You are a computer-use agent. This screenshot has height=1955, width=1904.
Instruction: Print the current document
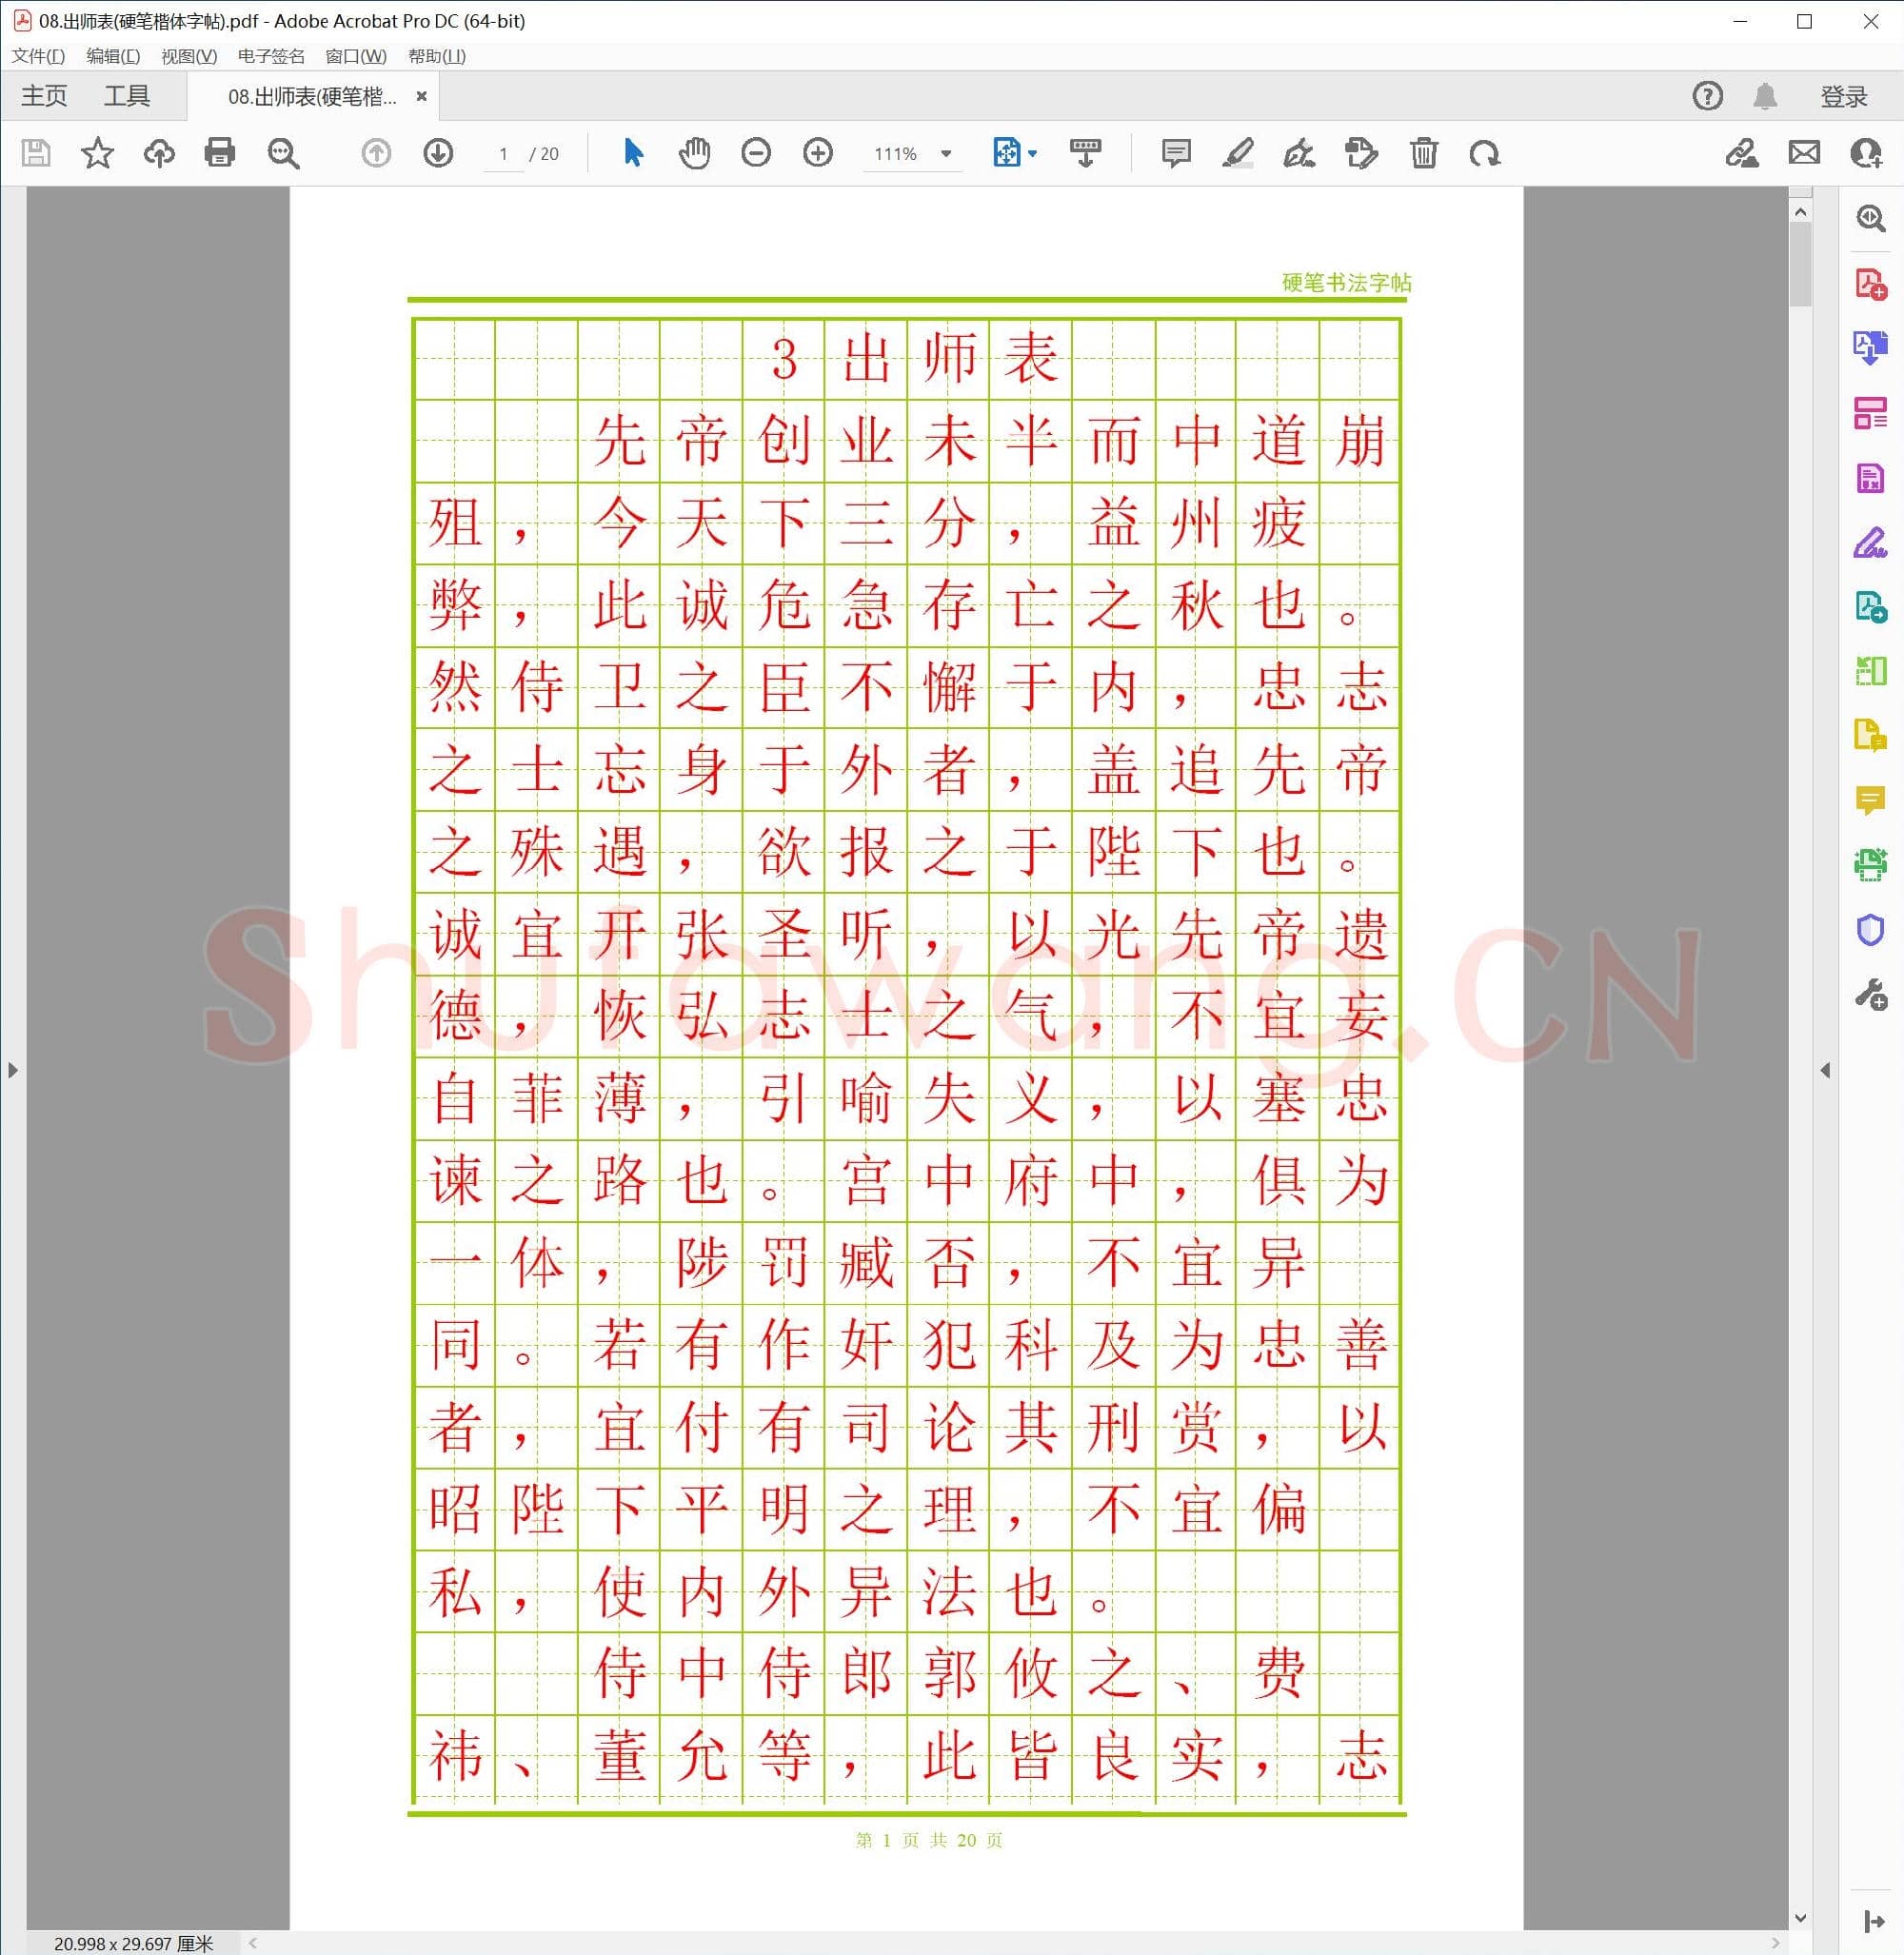(220, 153)
